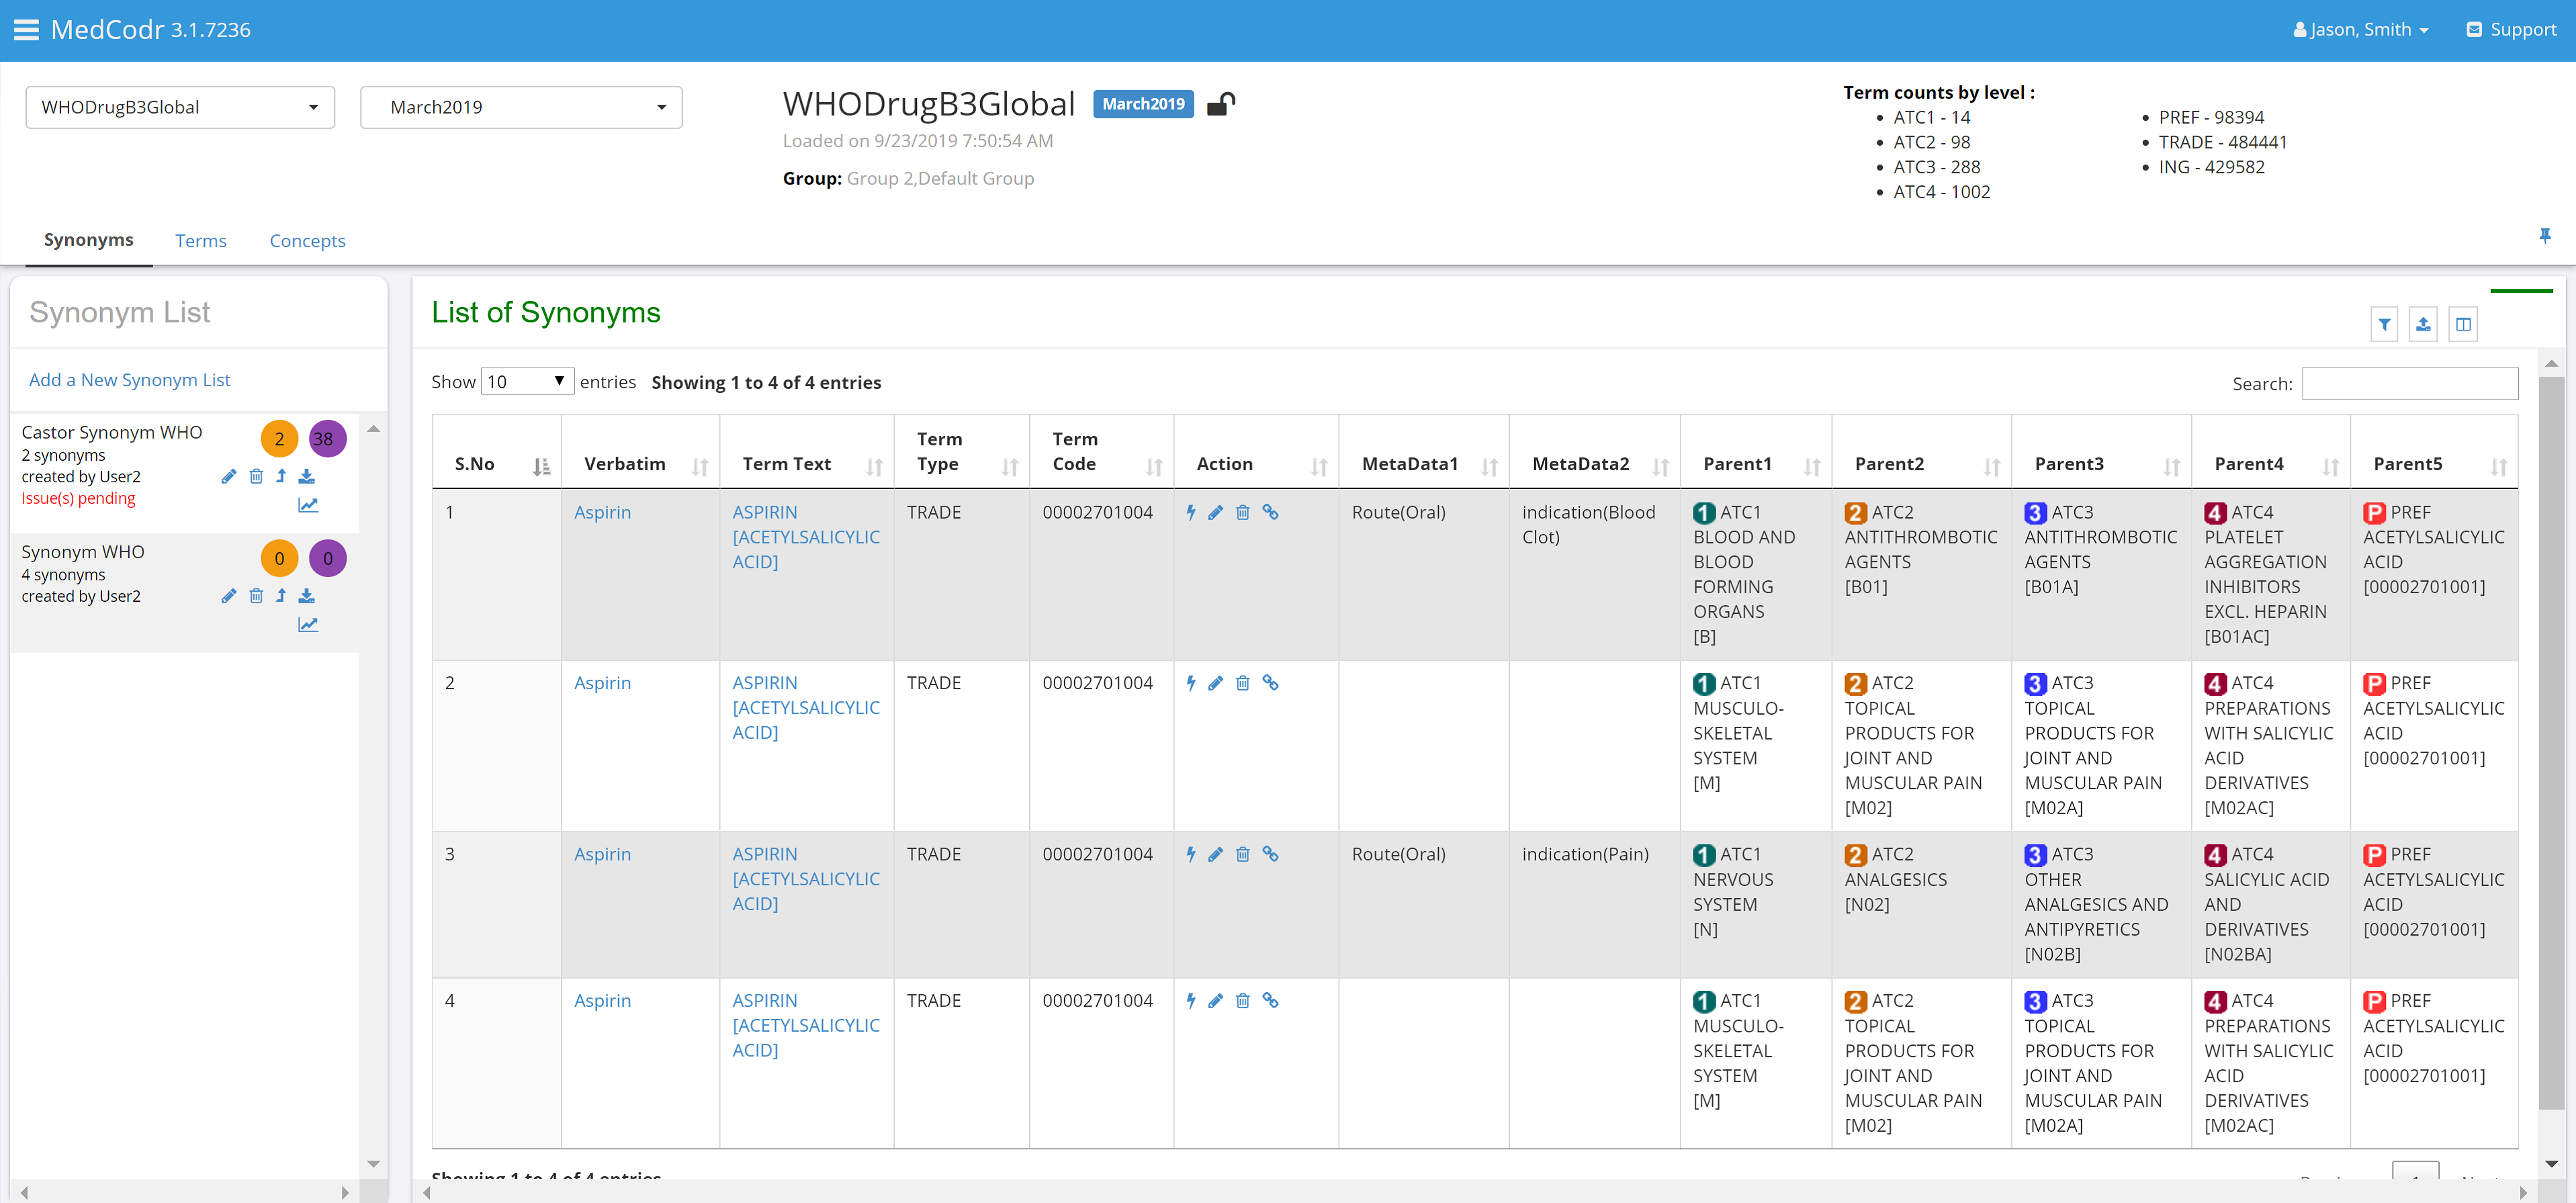Toggle the lock icon beside March2019 badge
The width and height of the screenshot is (2576, 1203).
pos(1220,104)
